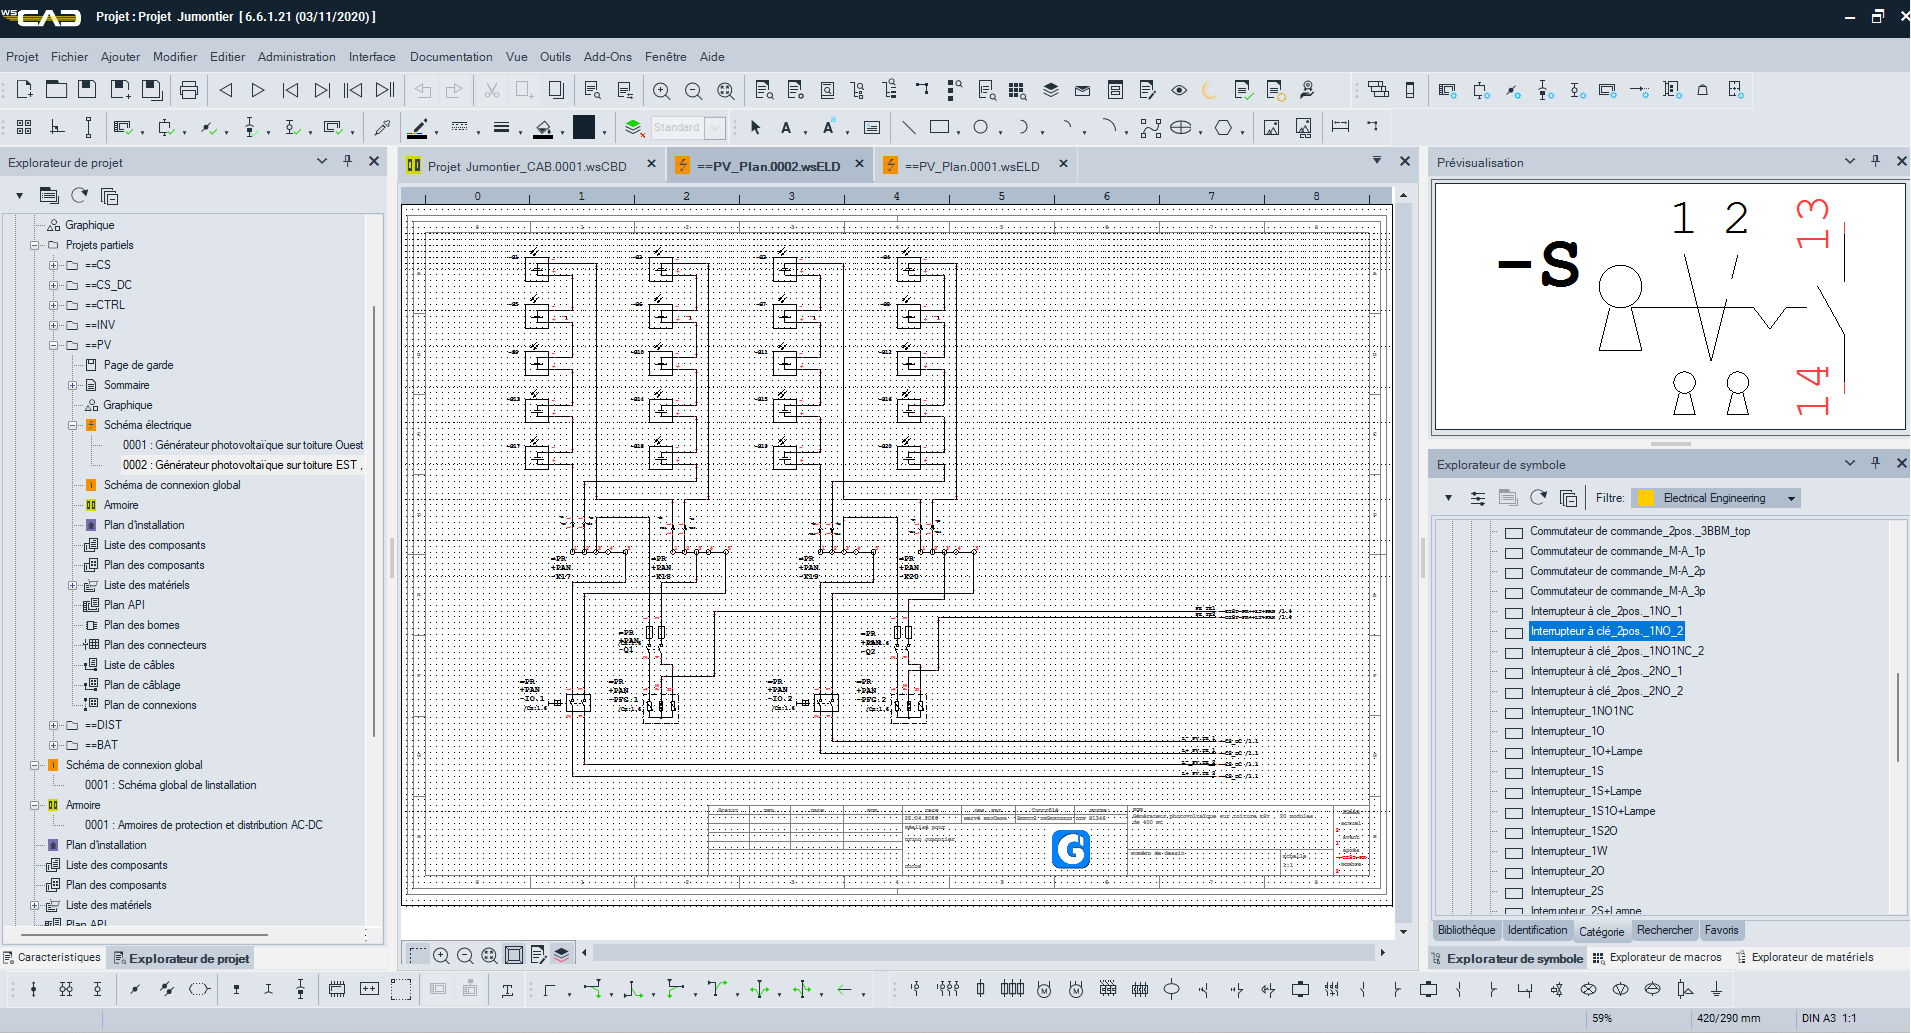Select the arrow pointer tool
The width and height of the screenshot is (1911, 1033).
[x=756, y=127]
